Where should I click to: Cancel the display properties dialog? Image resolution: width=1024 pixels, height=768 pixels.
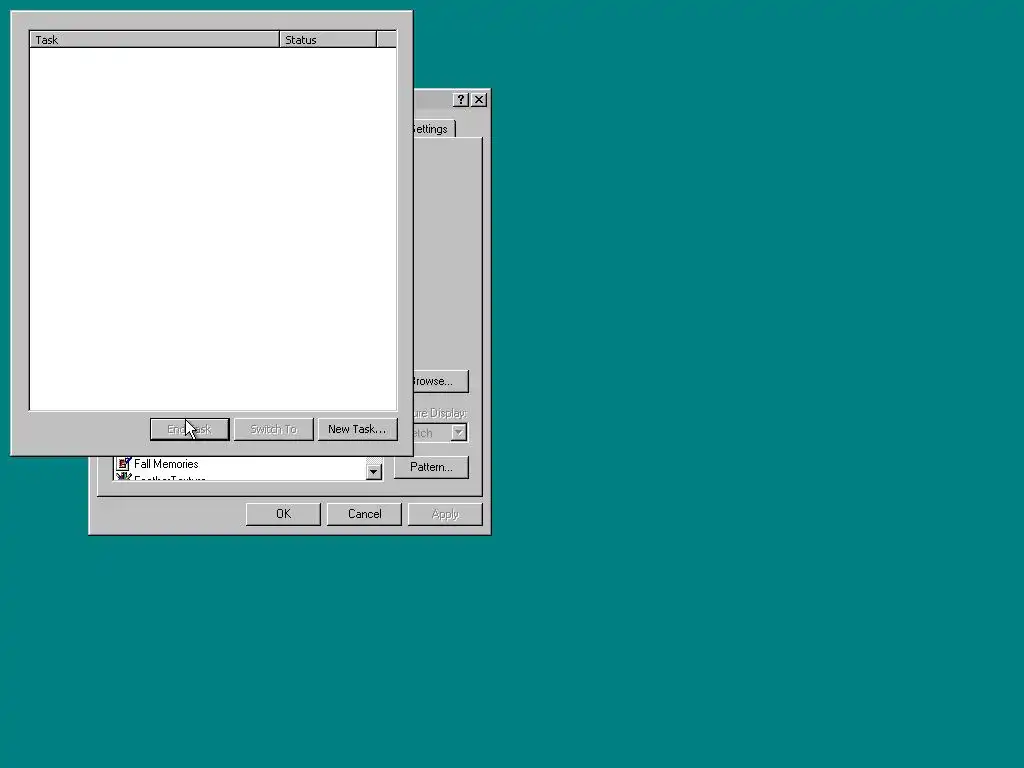[x=364, y=514]
